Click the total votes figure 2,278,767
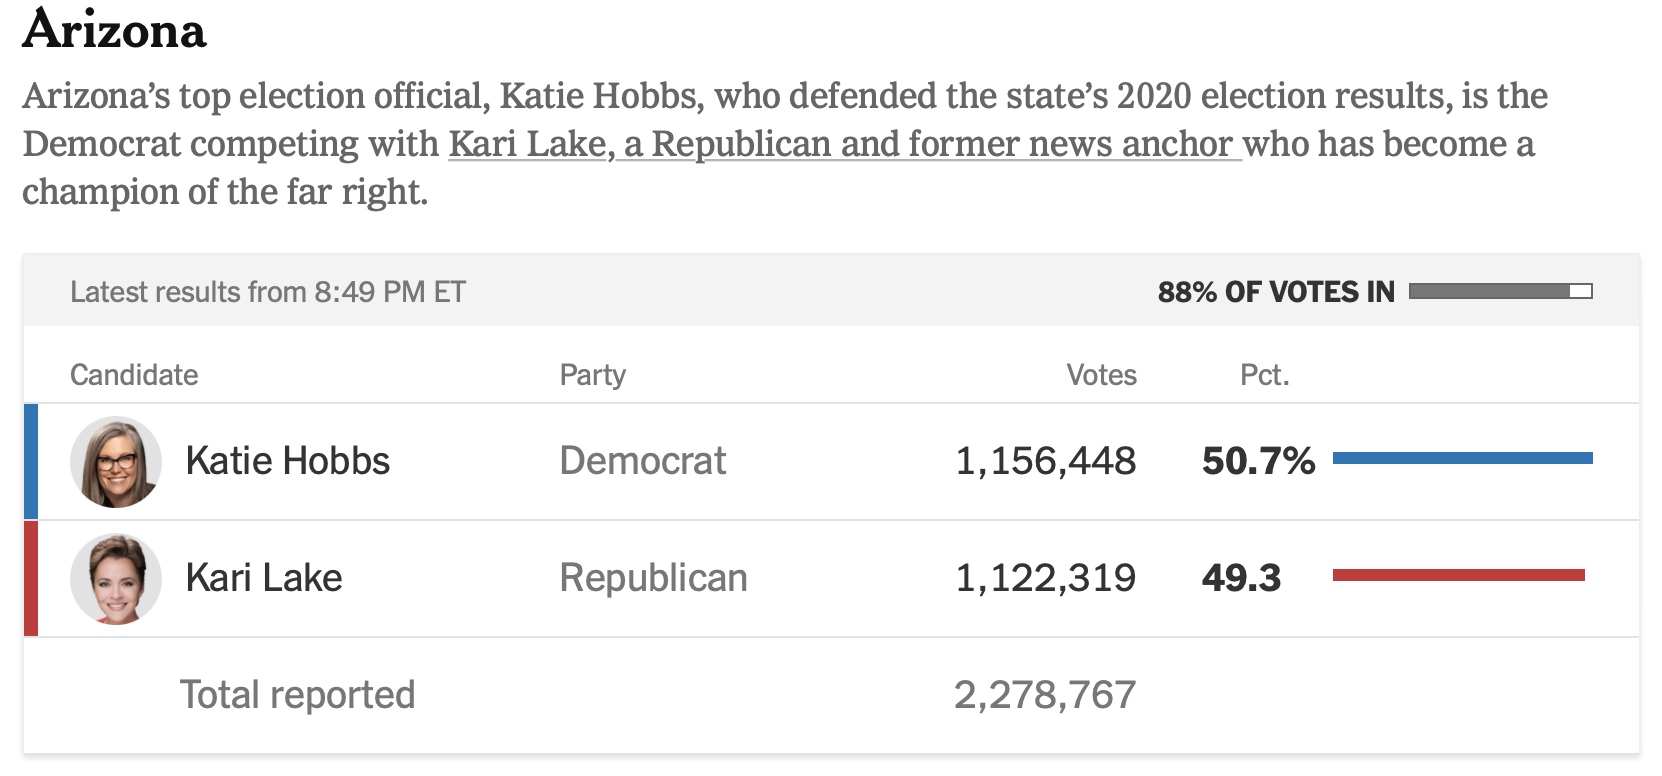The height and width of the screenshot is (776, 1662). coord(1045,695)
